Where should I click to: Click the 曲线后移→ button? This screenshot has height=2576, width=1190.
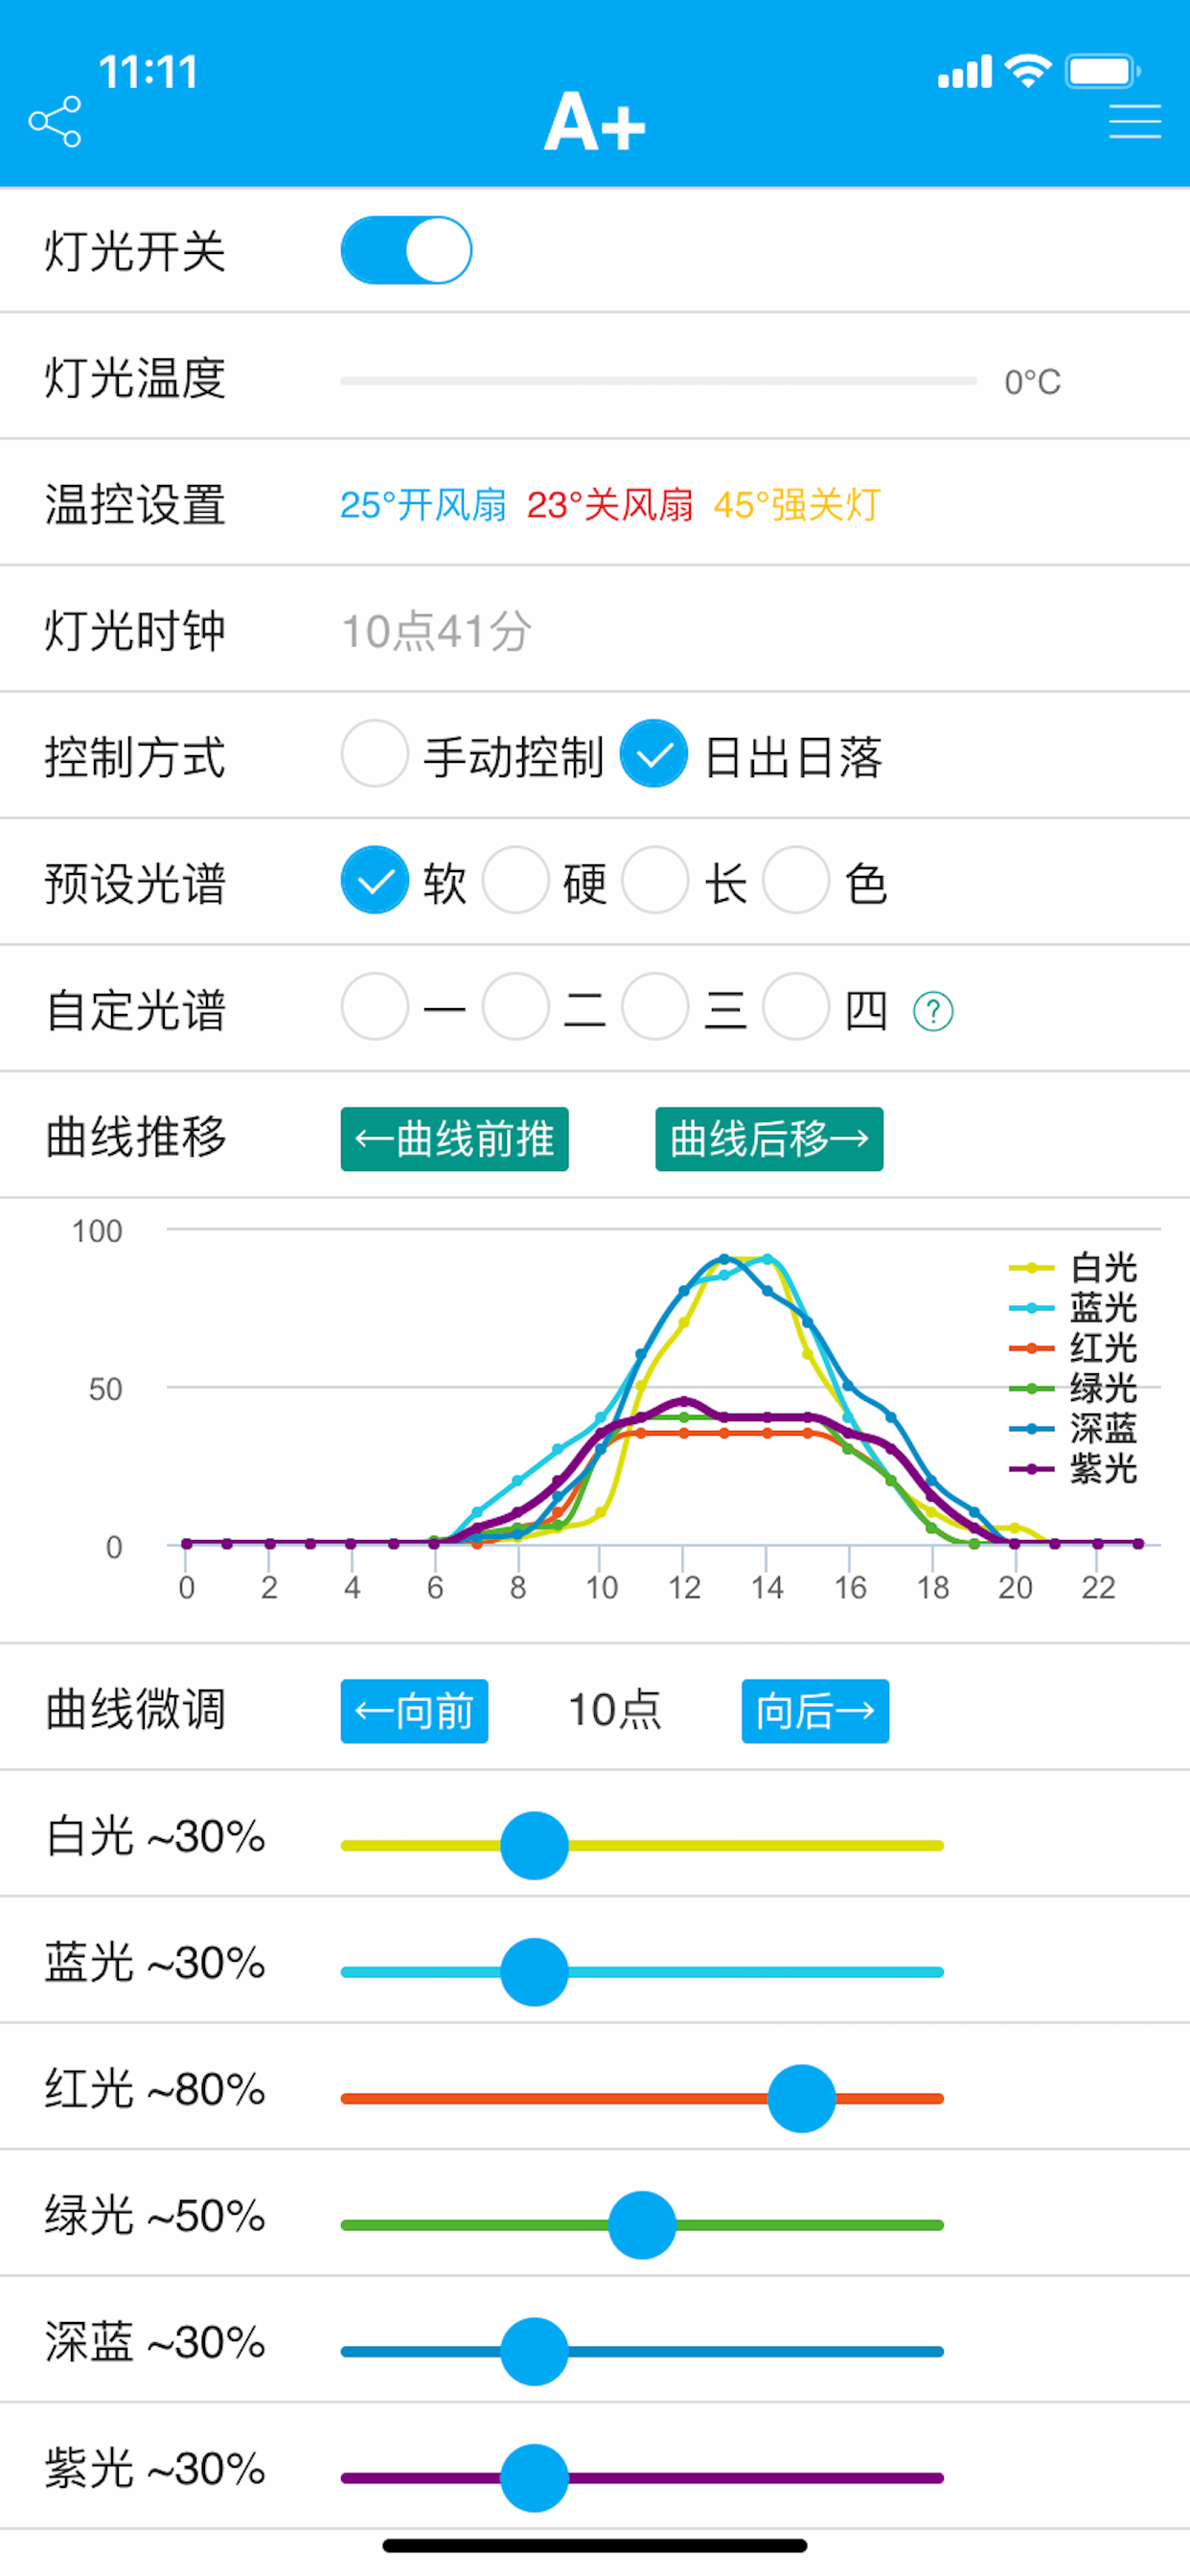click(x=769, y=1139)
